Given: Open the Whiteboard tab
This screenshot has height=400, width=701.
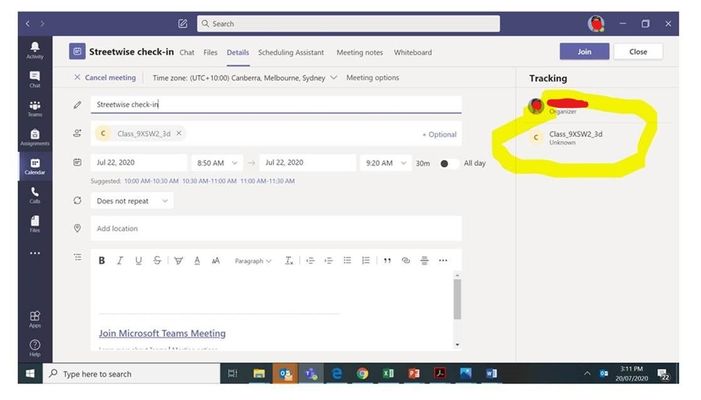Looking at the screenshot, I should click(x=413, y=52).
